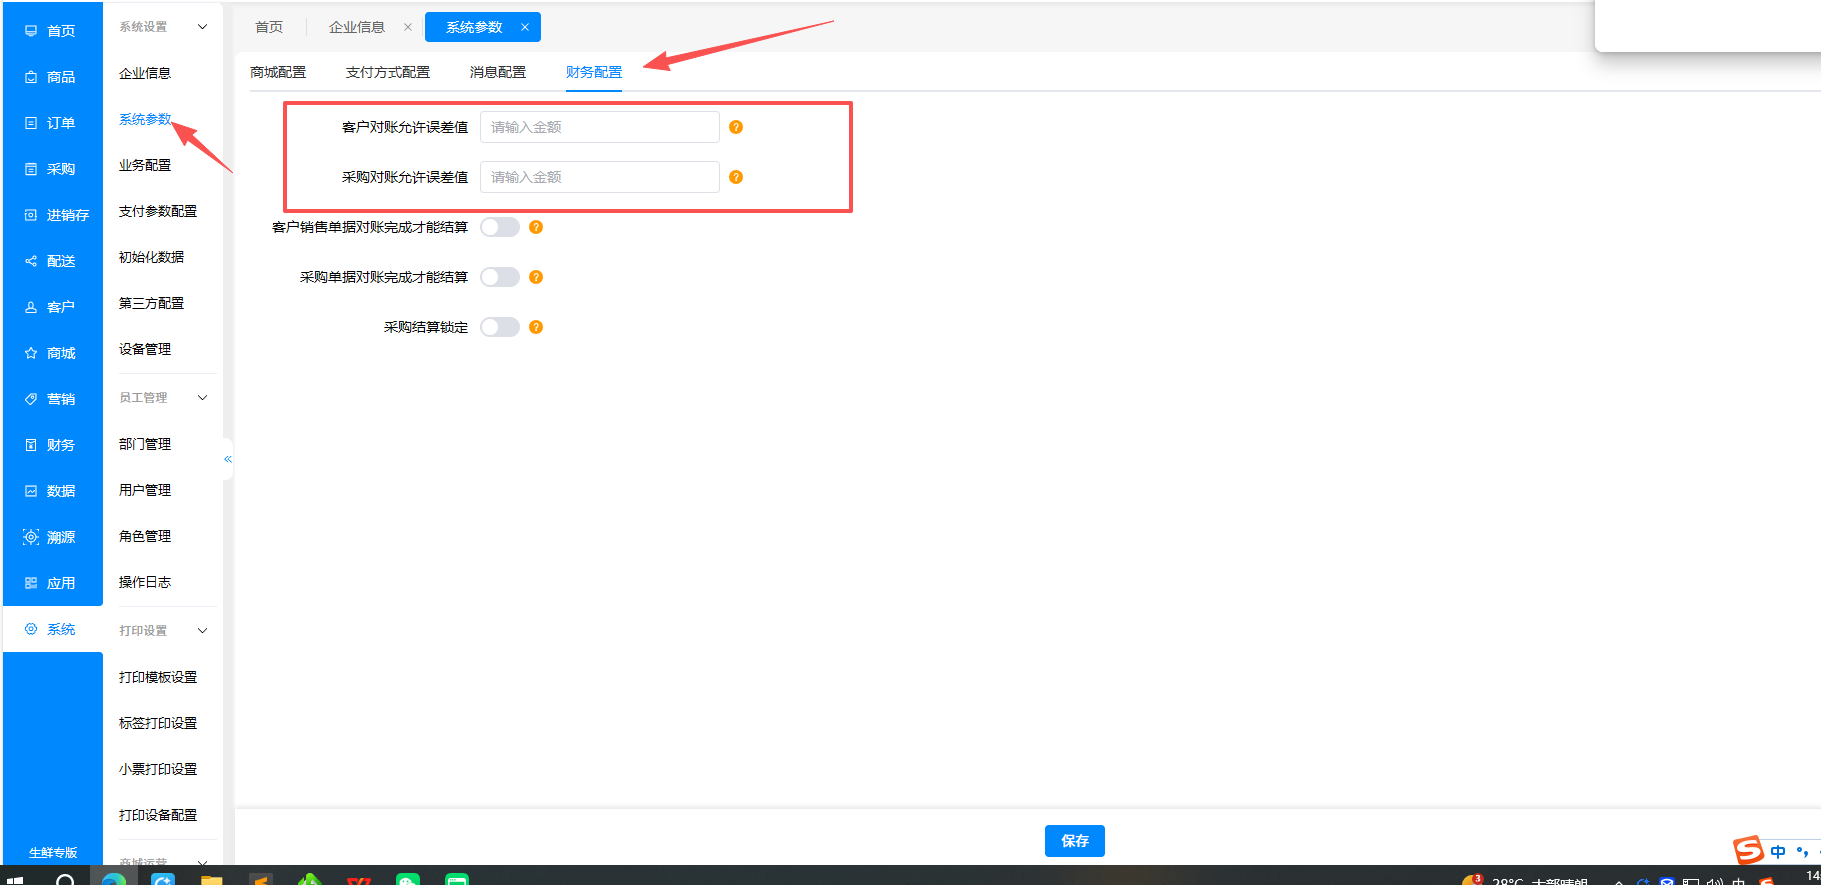Close the 系统参数 page tab
The height and width of the screenshot is (885, 1821).
click(x=525, y=27)
